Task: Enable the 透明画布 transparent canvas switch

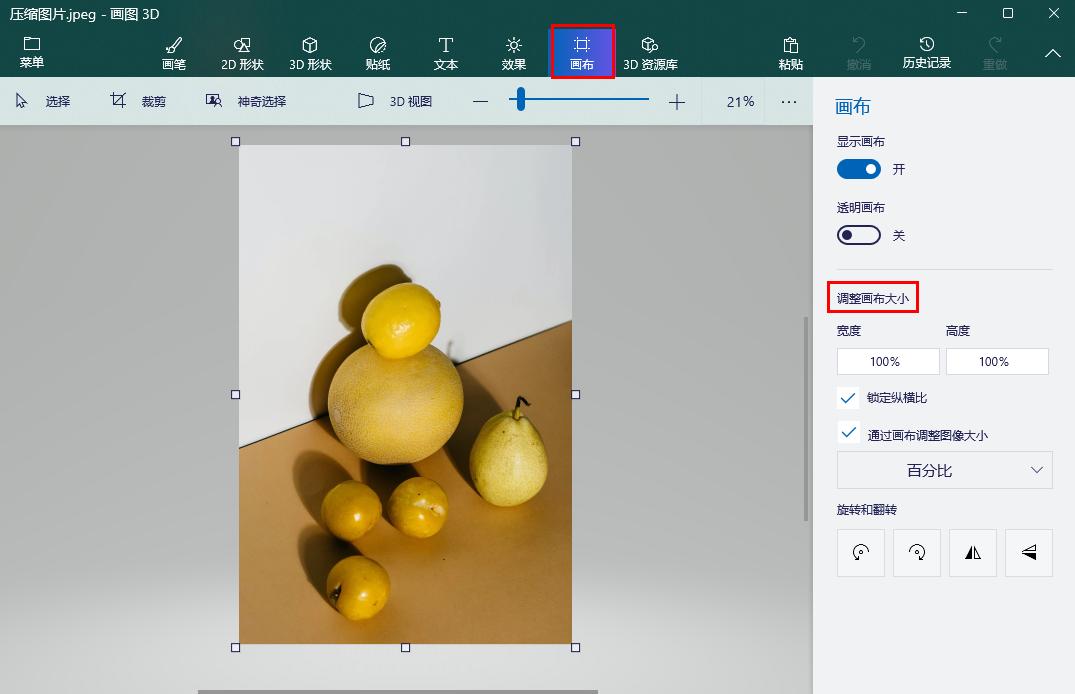Action: (x=858, y=235)
